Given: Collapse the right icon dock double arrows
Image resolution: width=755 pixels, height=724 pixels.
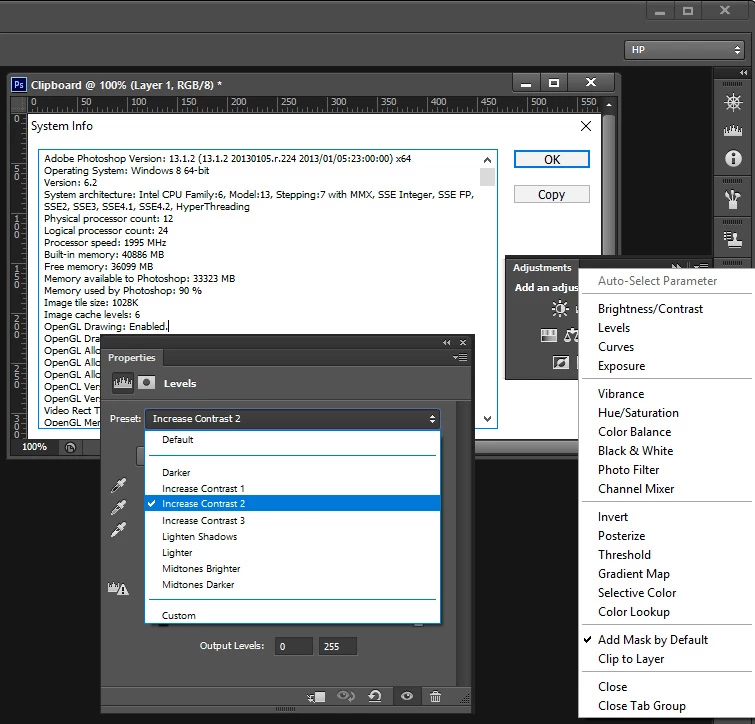Looking at the screenshot, I should (x=743, y=73).
